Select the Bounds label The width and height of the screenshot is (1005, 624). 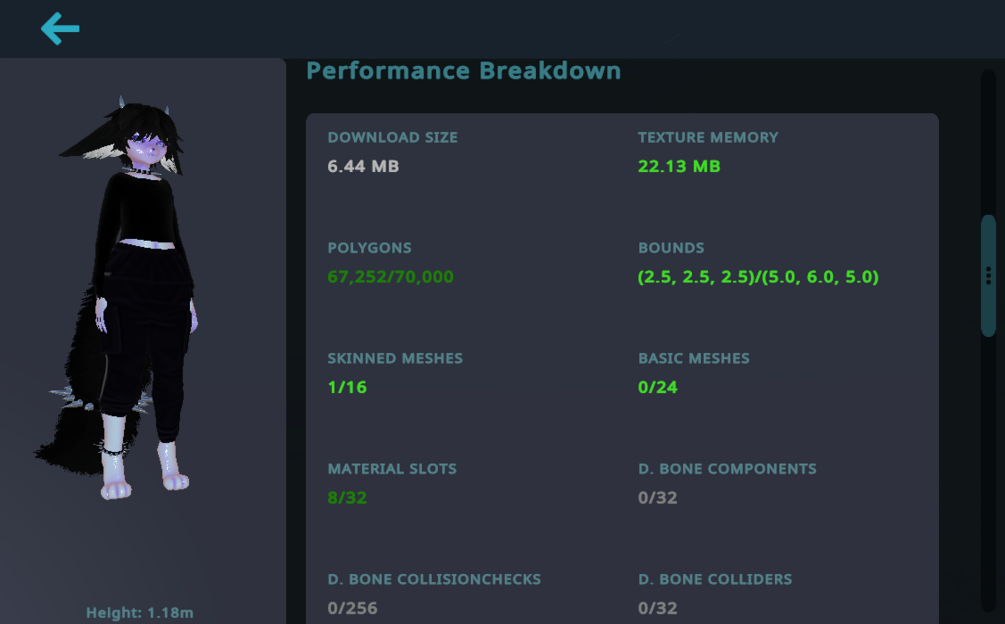[x=671, y=248]
